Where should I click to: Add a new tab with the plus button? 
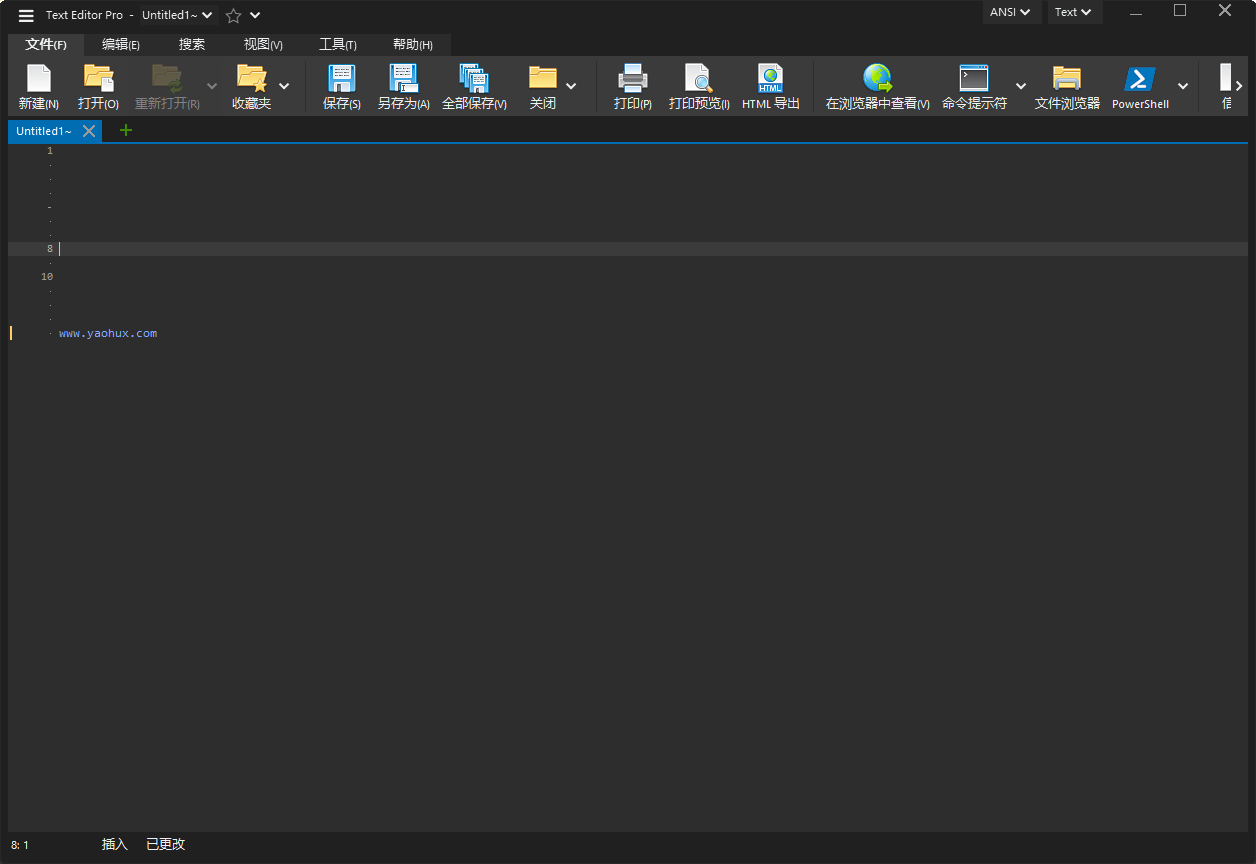(125, 130)
